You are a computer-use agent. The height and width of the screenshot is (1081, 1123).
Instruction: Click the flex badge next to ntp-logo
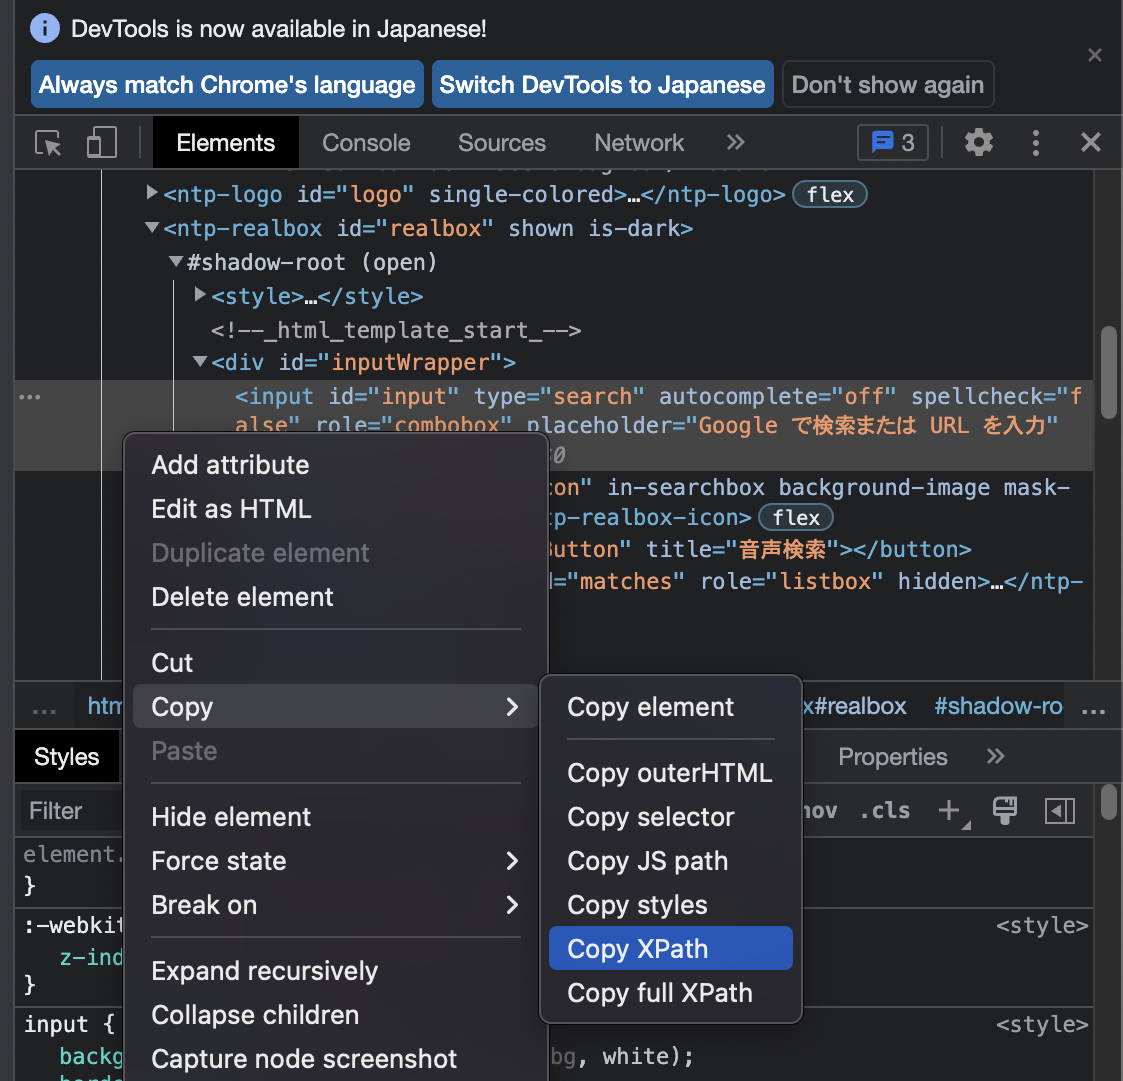tap(829, 194)
